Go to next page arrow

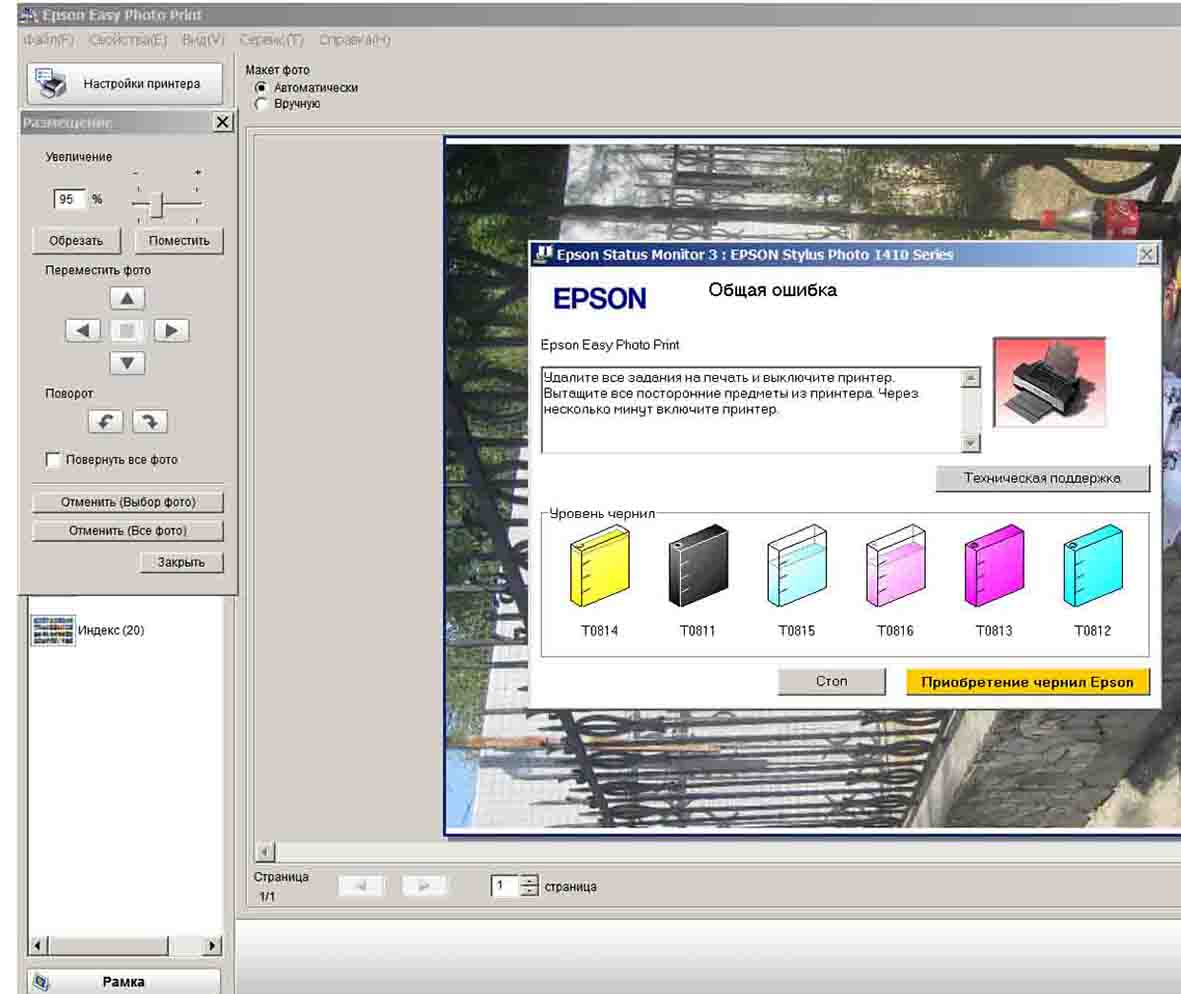coord(424,886)
